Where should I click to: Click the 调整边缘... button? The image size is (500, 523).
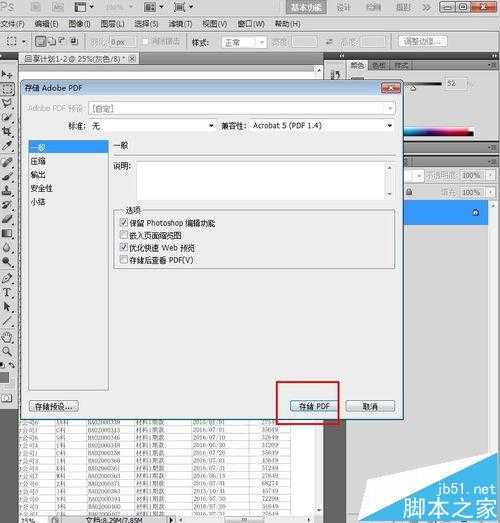tap(423, 41)
